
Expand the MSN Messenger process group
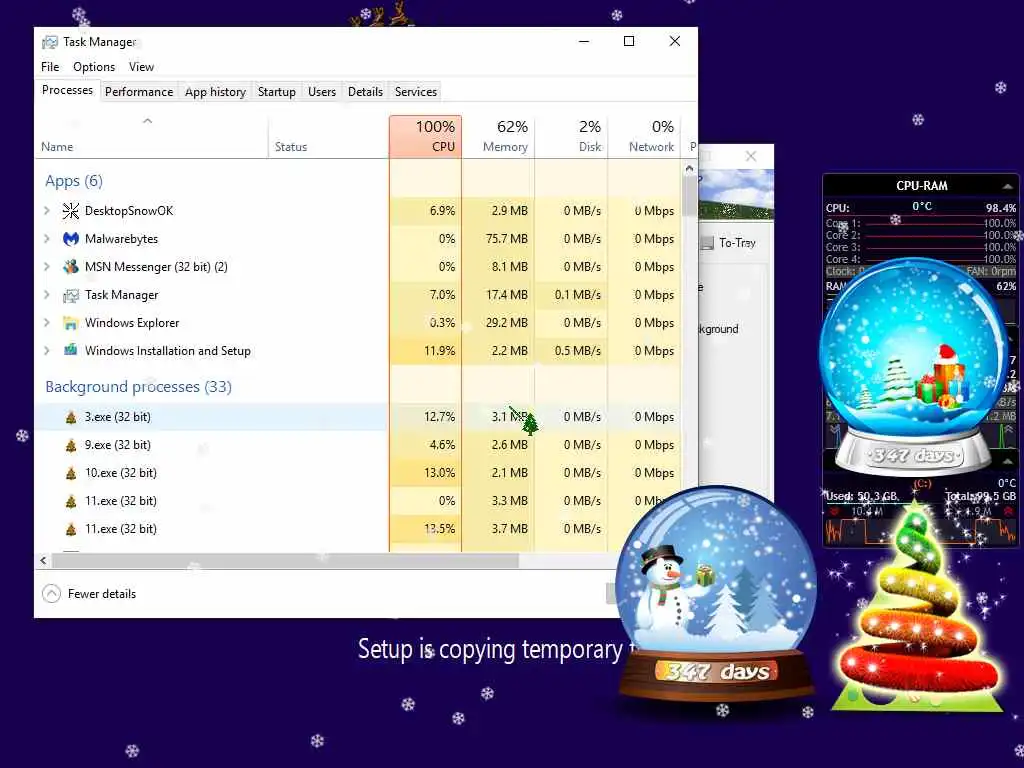[46, 266]
